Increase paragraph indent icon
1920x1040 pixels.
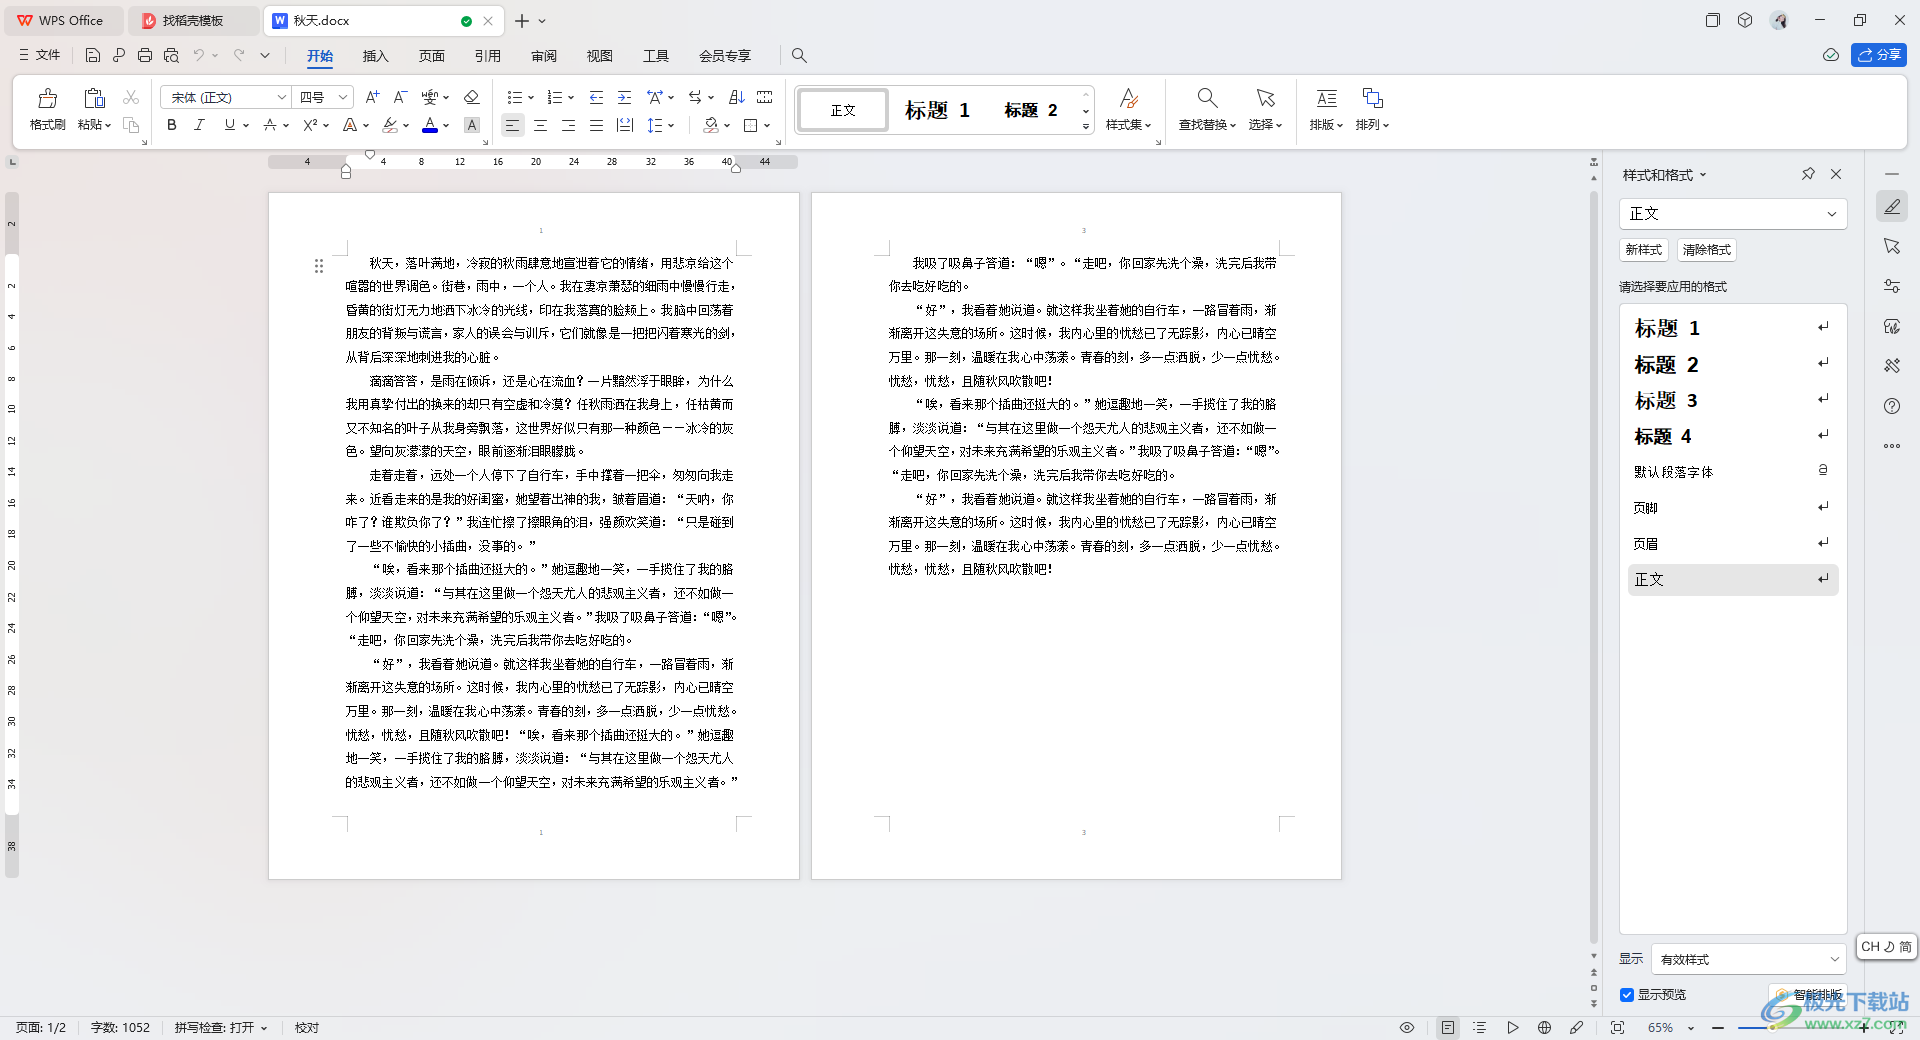[624, 97]
